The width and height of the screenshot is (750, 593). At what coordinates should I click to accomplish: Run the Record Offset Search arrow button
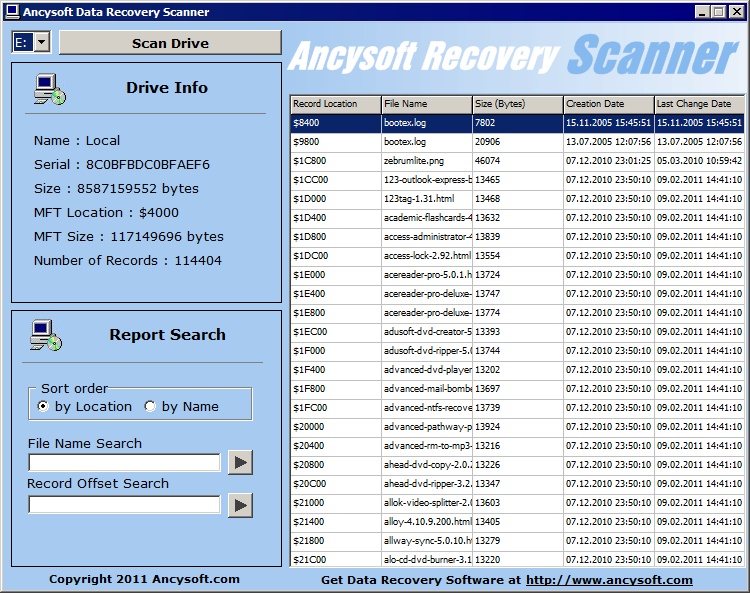[x=240, y=505]
